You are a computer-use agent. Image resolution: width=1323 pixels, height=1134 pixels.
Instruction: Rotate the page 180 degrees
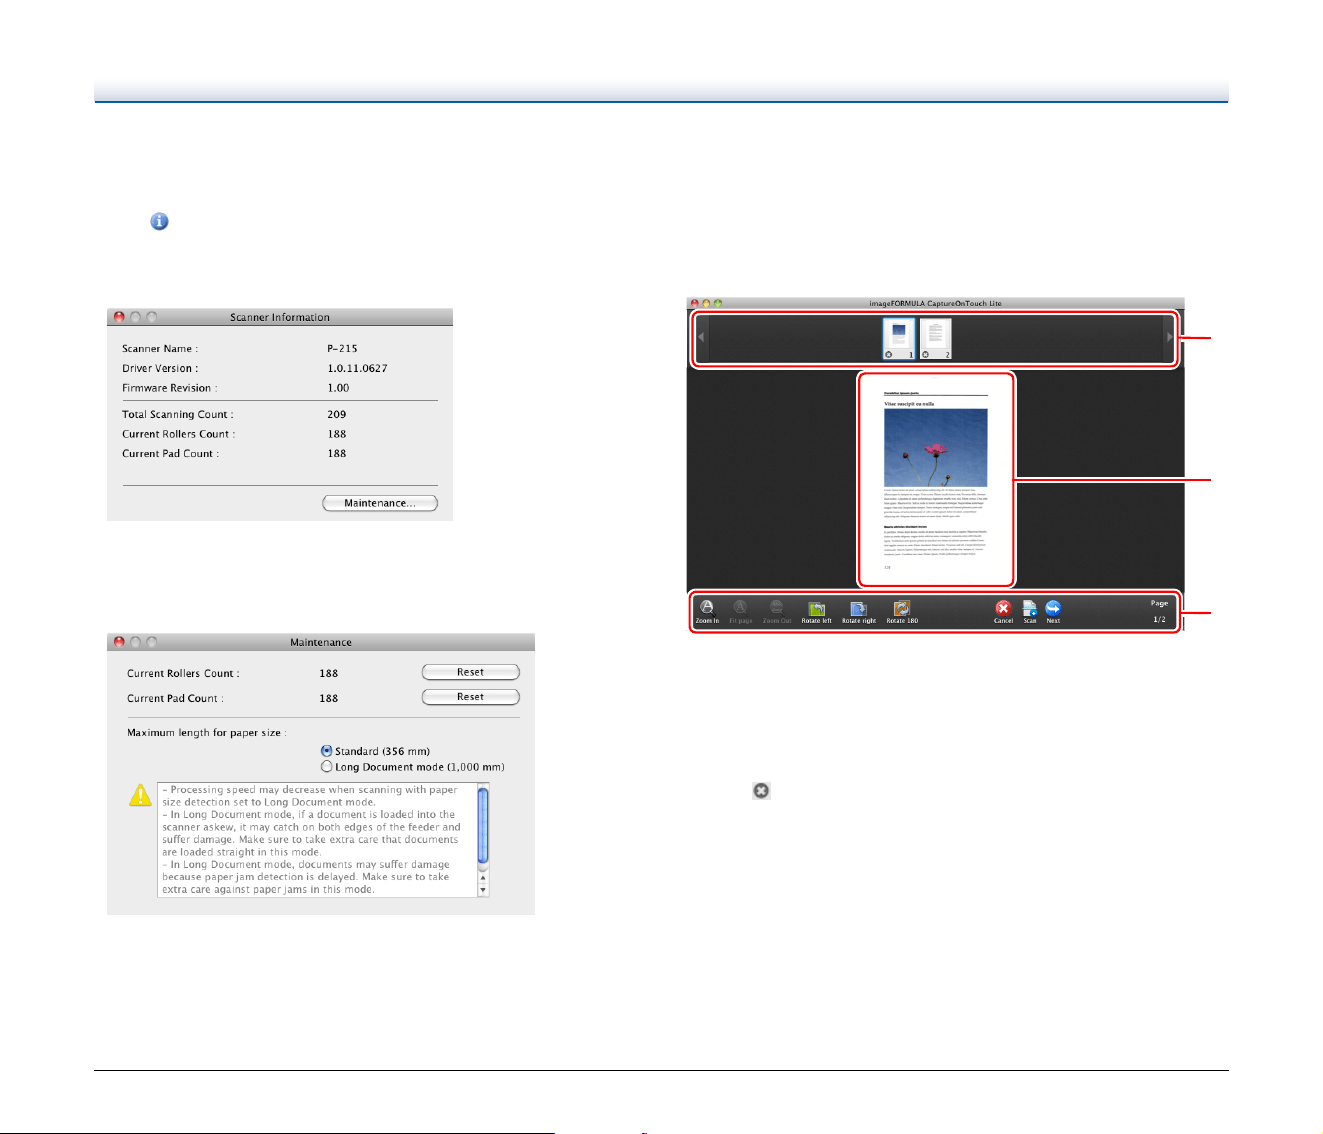pos(902,608)
